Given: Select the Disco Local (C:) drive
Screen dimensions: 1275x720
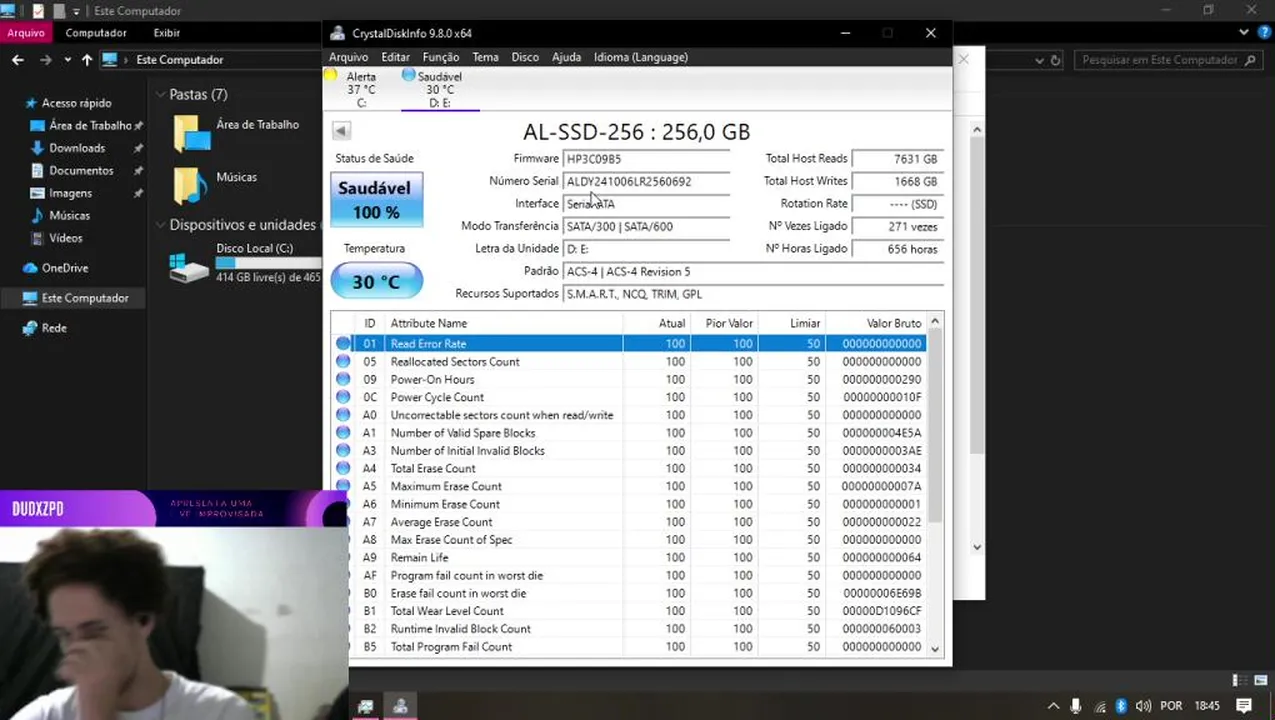Looking at the screenshot, I should [245, 263].
